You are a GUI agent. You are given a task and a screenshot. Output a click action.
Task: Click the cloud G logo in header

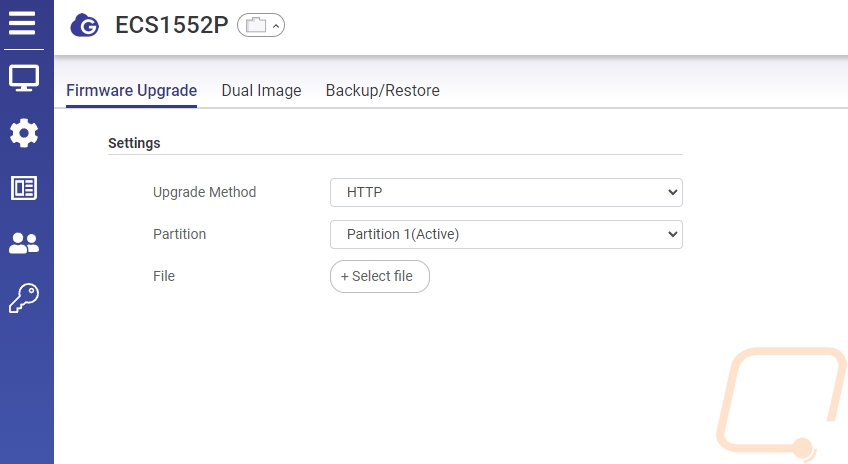coord(85,26)
